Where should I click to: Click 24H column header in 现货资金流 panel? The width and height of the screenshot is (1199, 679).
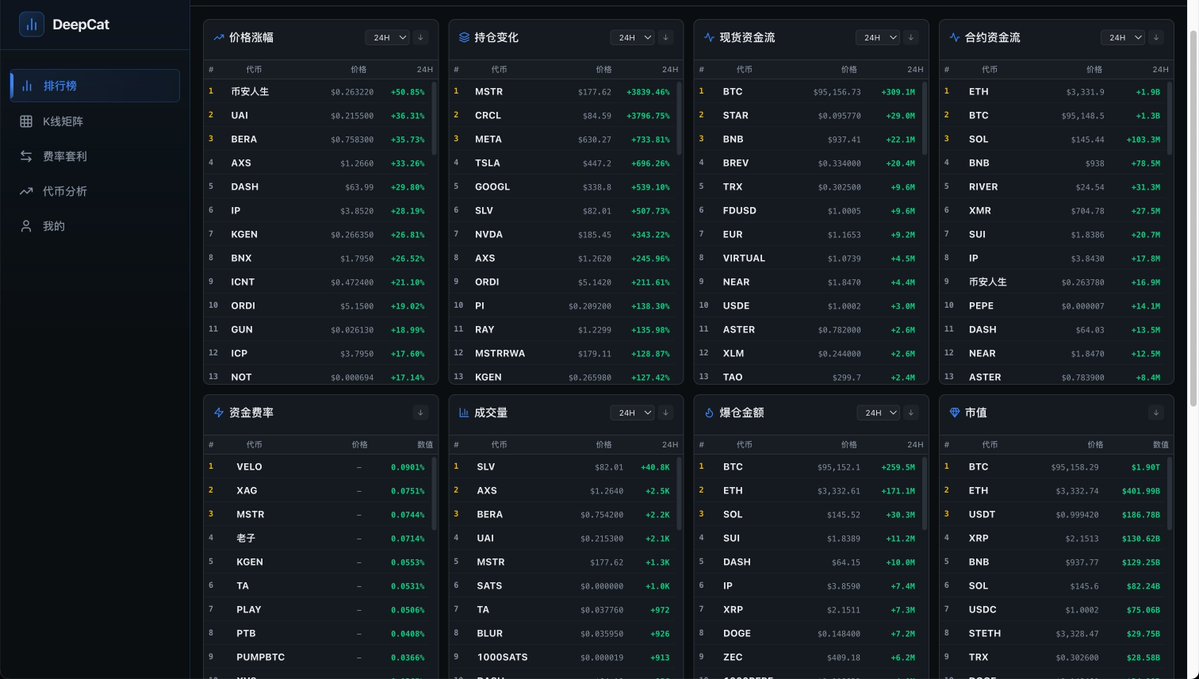(915, 70)
